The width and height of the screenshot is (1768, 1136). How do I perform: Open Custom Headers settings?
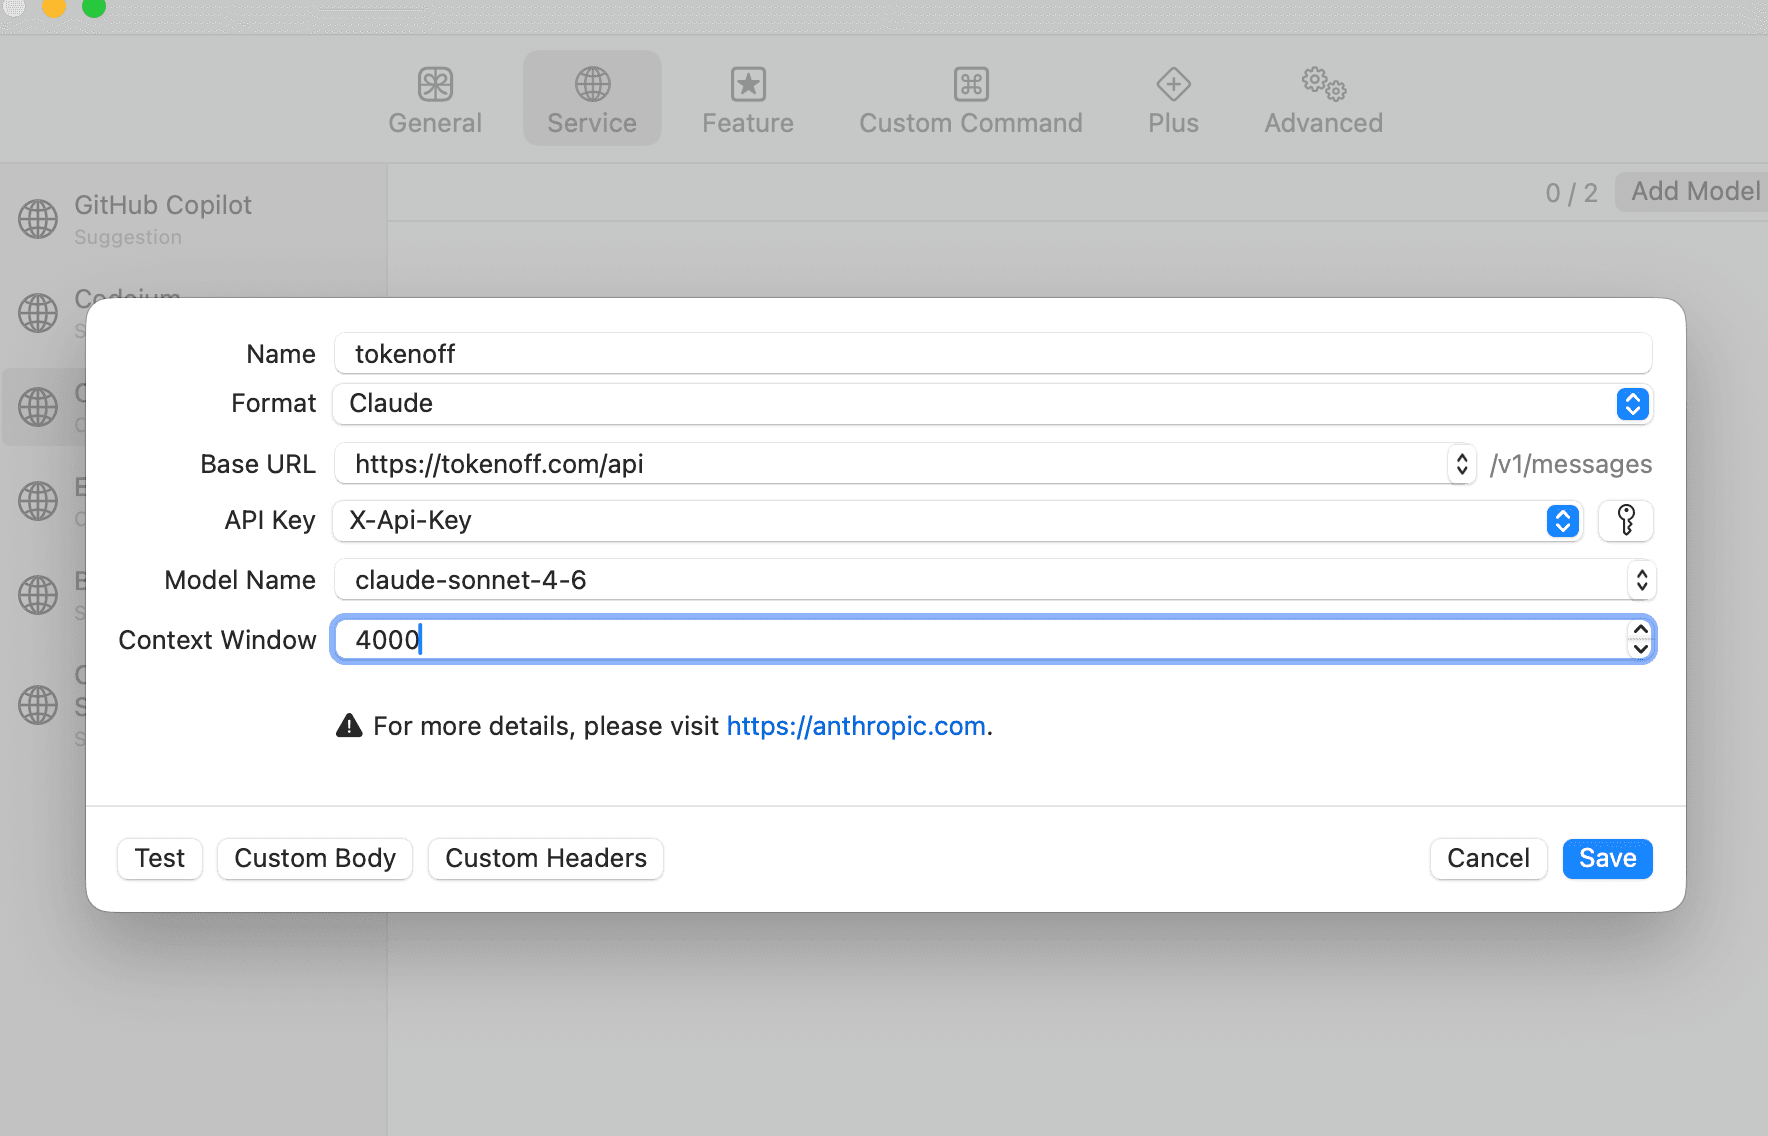[x=546, y=858]
